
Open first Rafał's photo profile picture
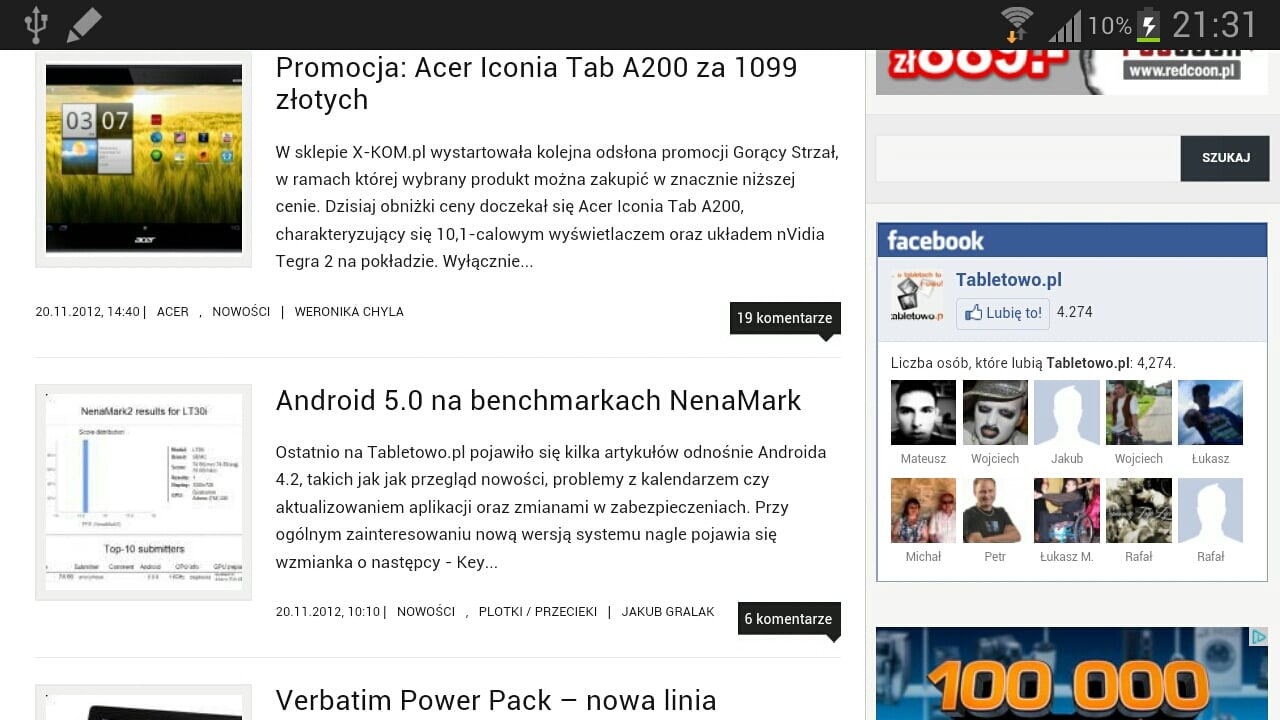click(x=1139, y=510)
